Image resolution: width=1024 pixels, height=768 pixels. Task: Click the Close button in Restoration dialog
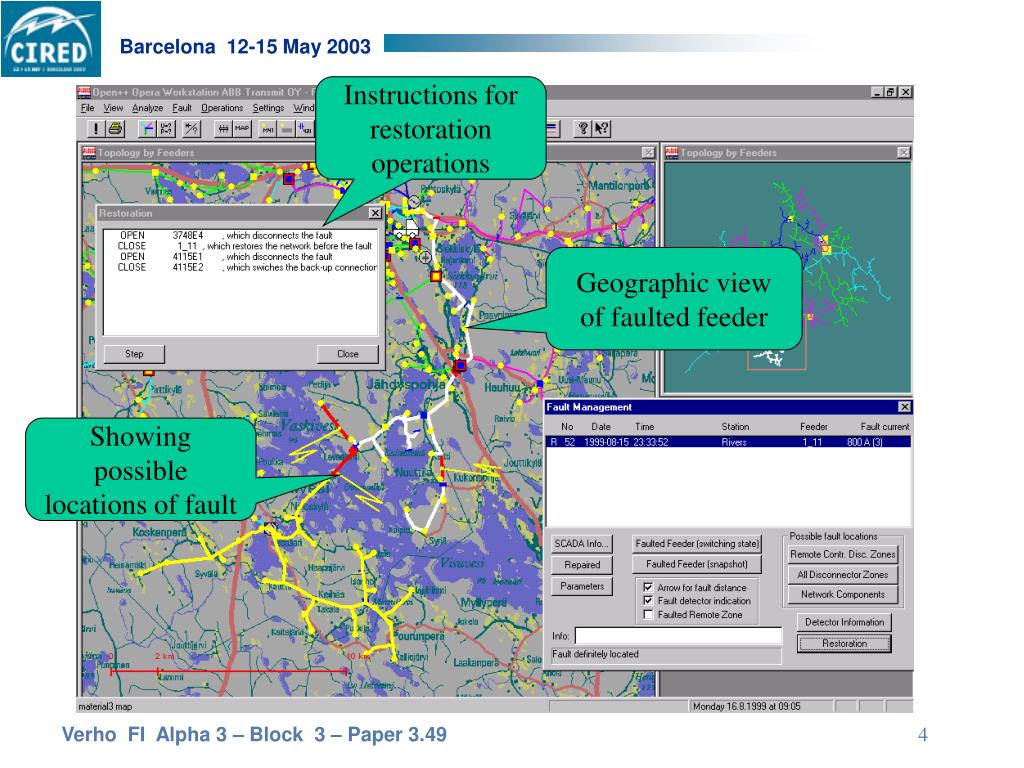(347, 354)
